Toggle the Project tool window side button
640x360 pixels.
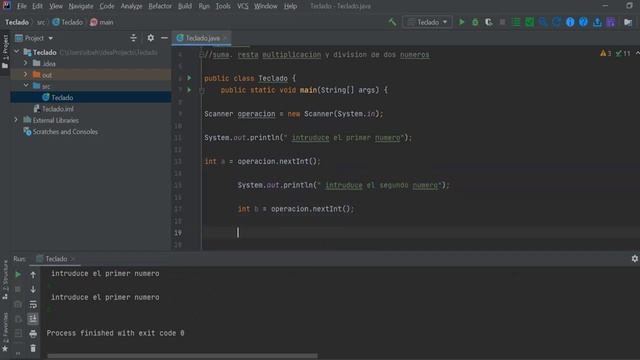[5, 52]
